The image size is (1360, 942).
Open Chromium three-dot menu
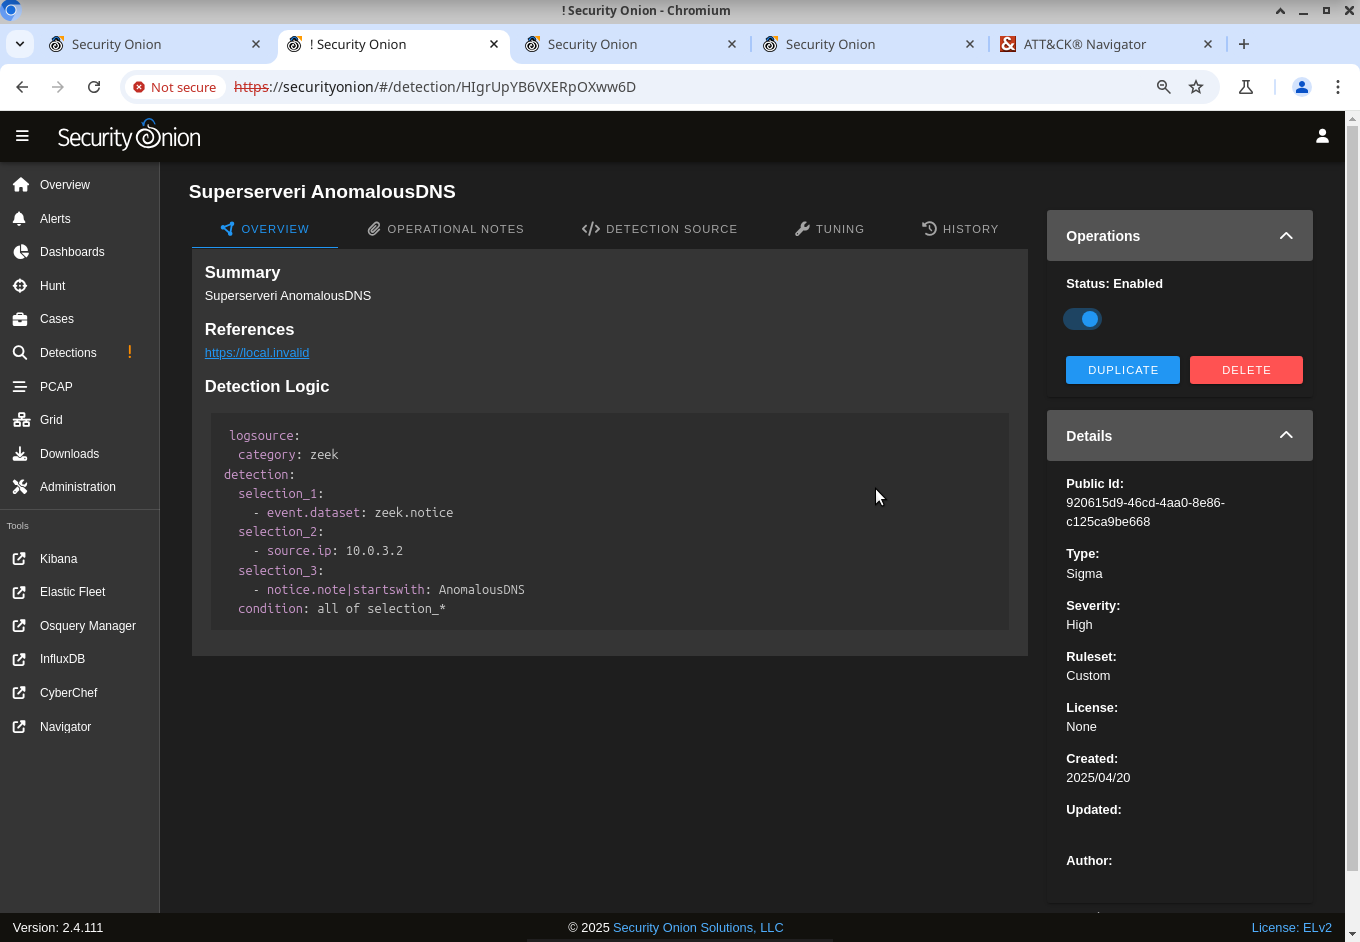click(1338, 87)
